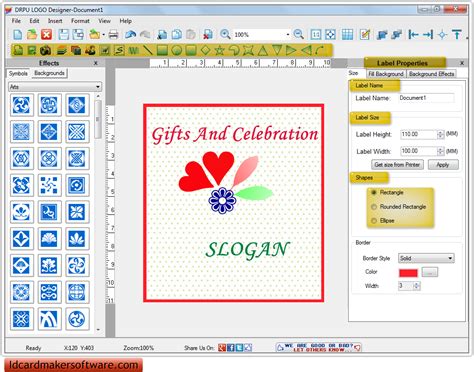Image resolution: width=474 pixels, height=372 pixels.
Task: Open the File menu
Action: [16, 21]
